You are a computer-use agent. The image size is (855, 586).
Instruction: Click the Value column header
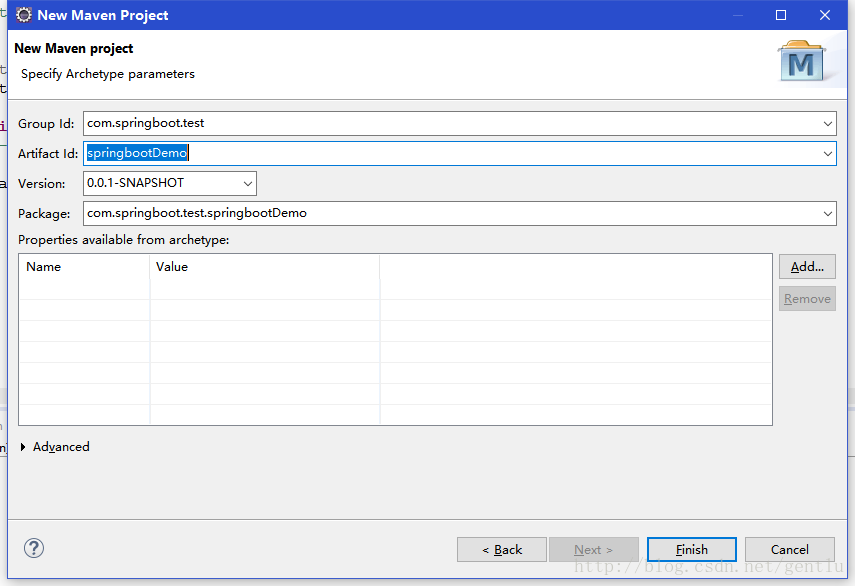click(264, 267)
